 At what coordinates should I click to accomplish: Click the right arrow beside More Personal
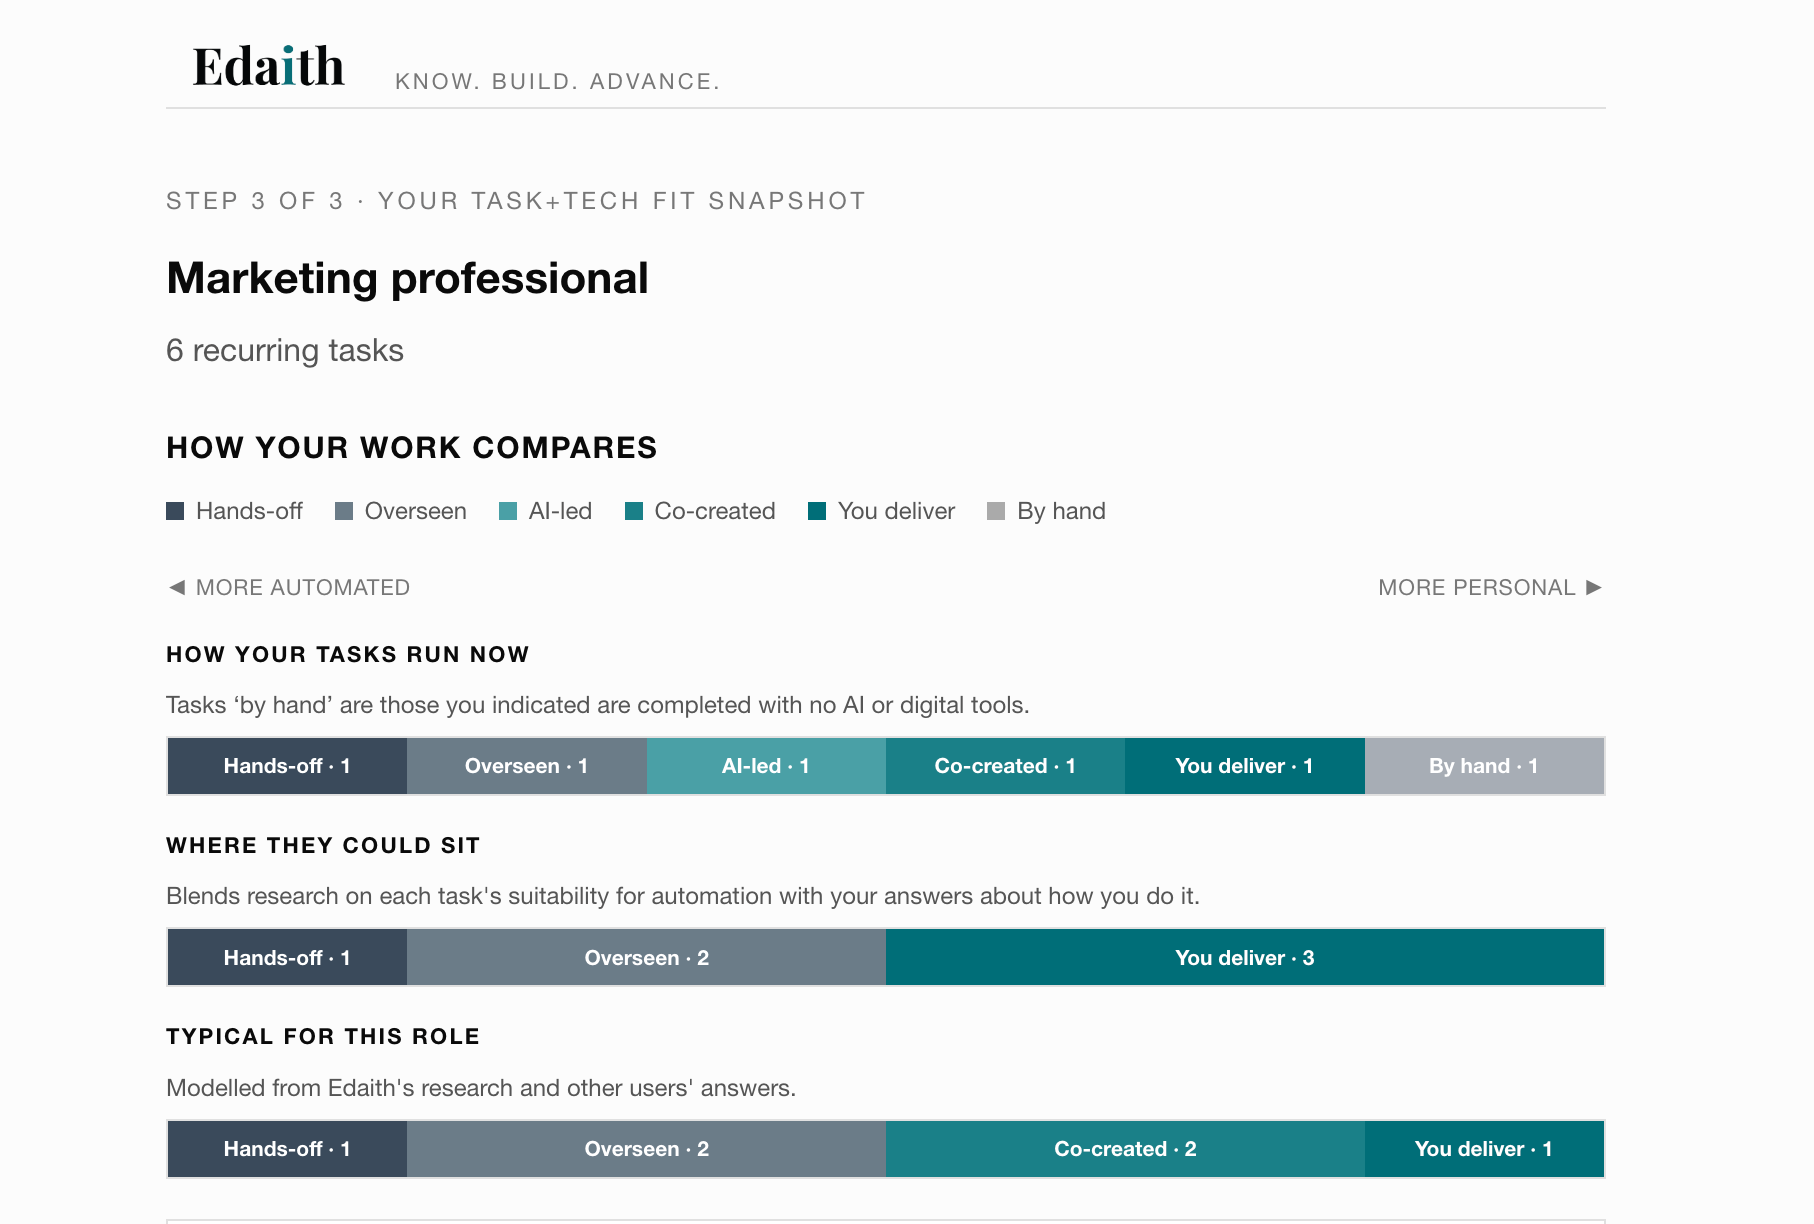click(1594, 587)
